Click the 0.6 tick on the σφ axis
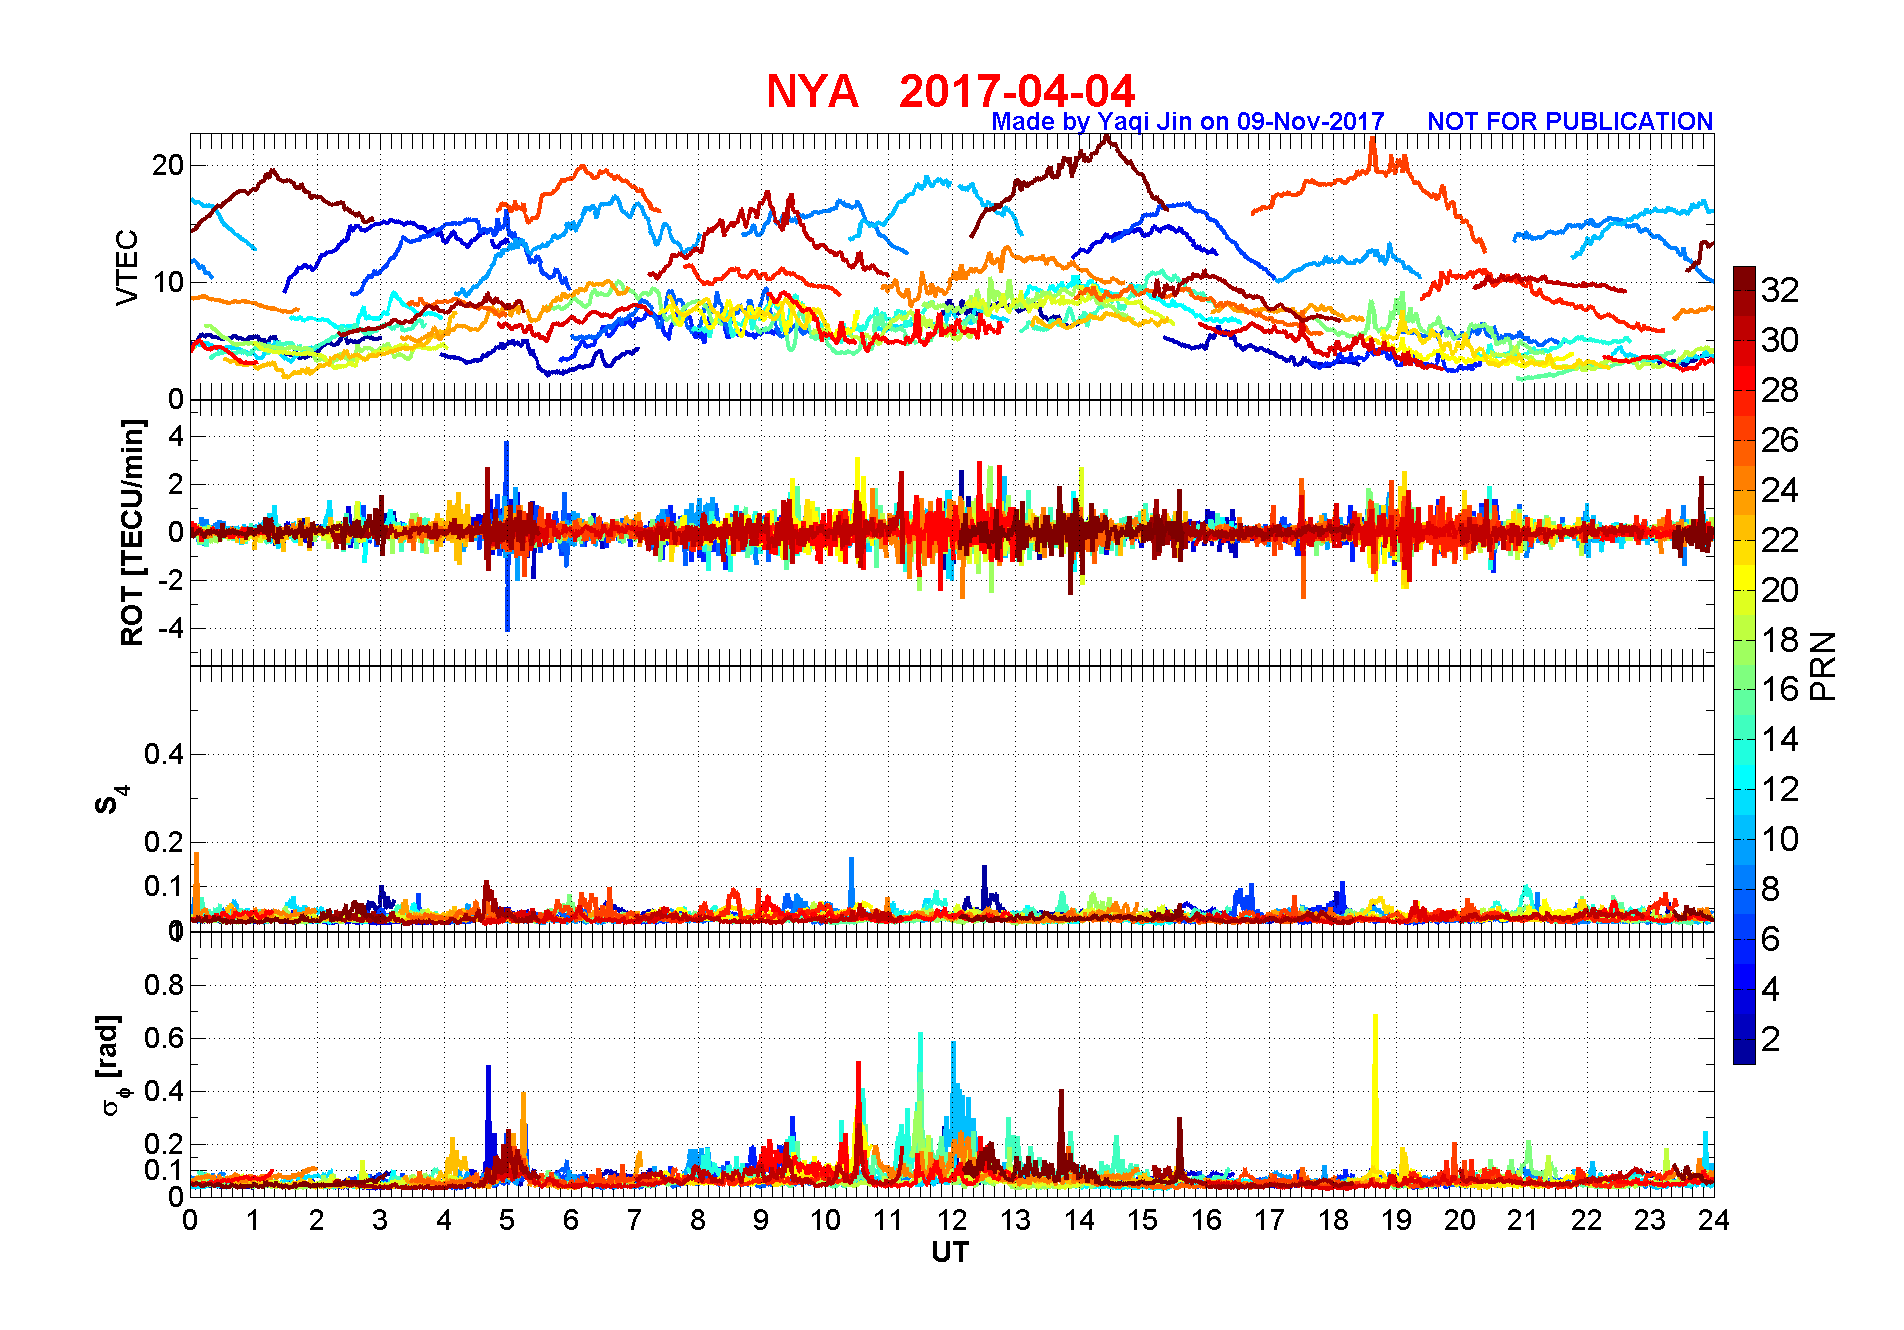The width and height of the screenshot is (1904, 1330). [164, 1038]
